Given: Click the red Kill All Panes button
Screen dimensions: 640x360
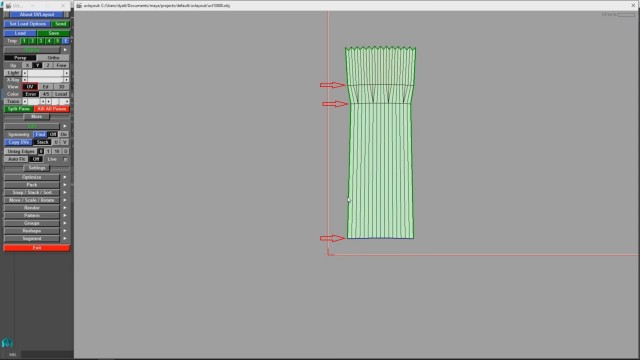Looking at the screenshot, I should coord(52,109).
